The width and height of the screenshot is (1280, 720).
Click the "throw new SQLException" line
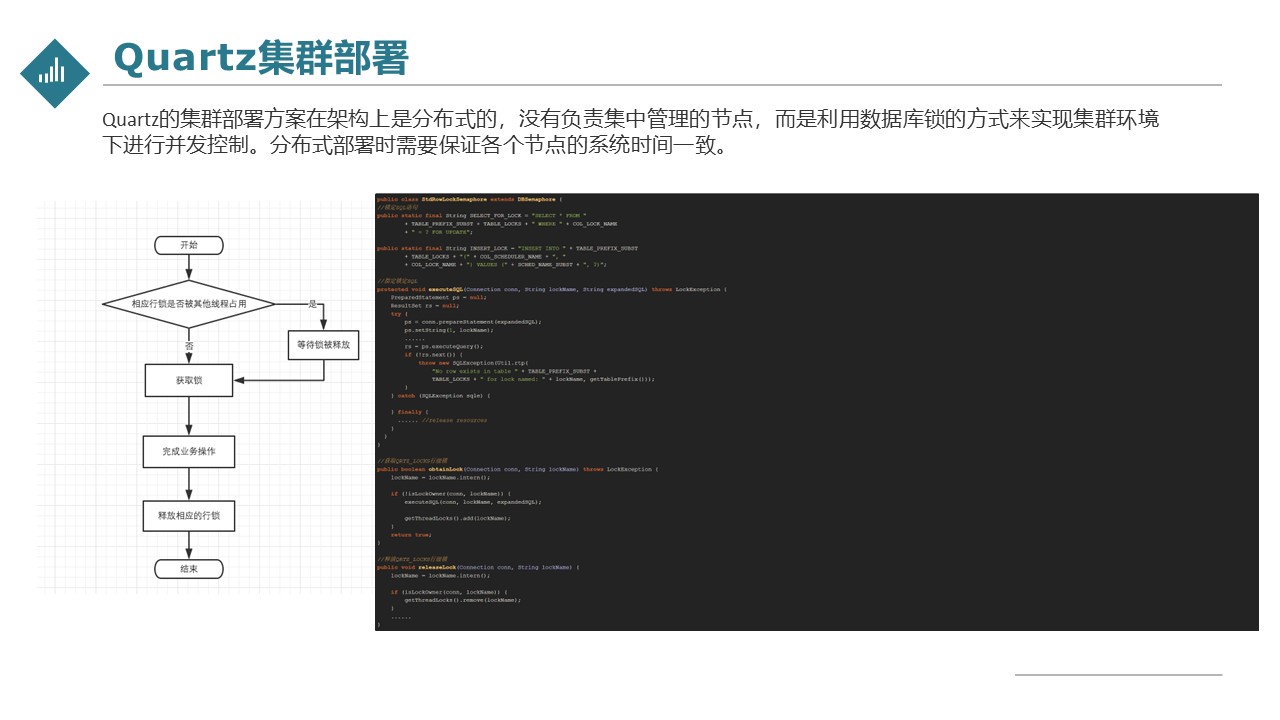click(x=472, y=363)
